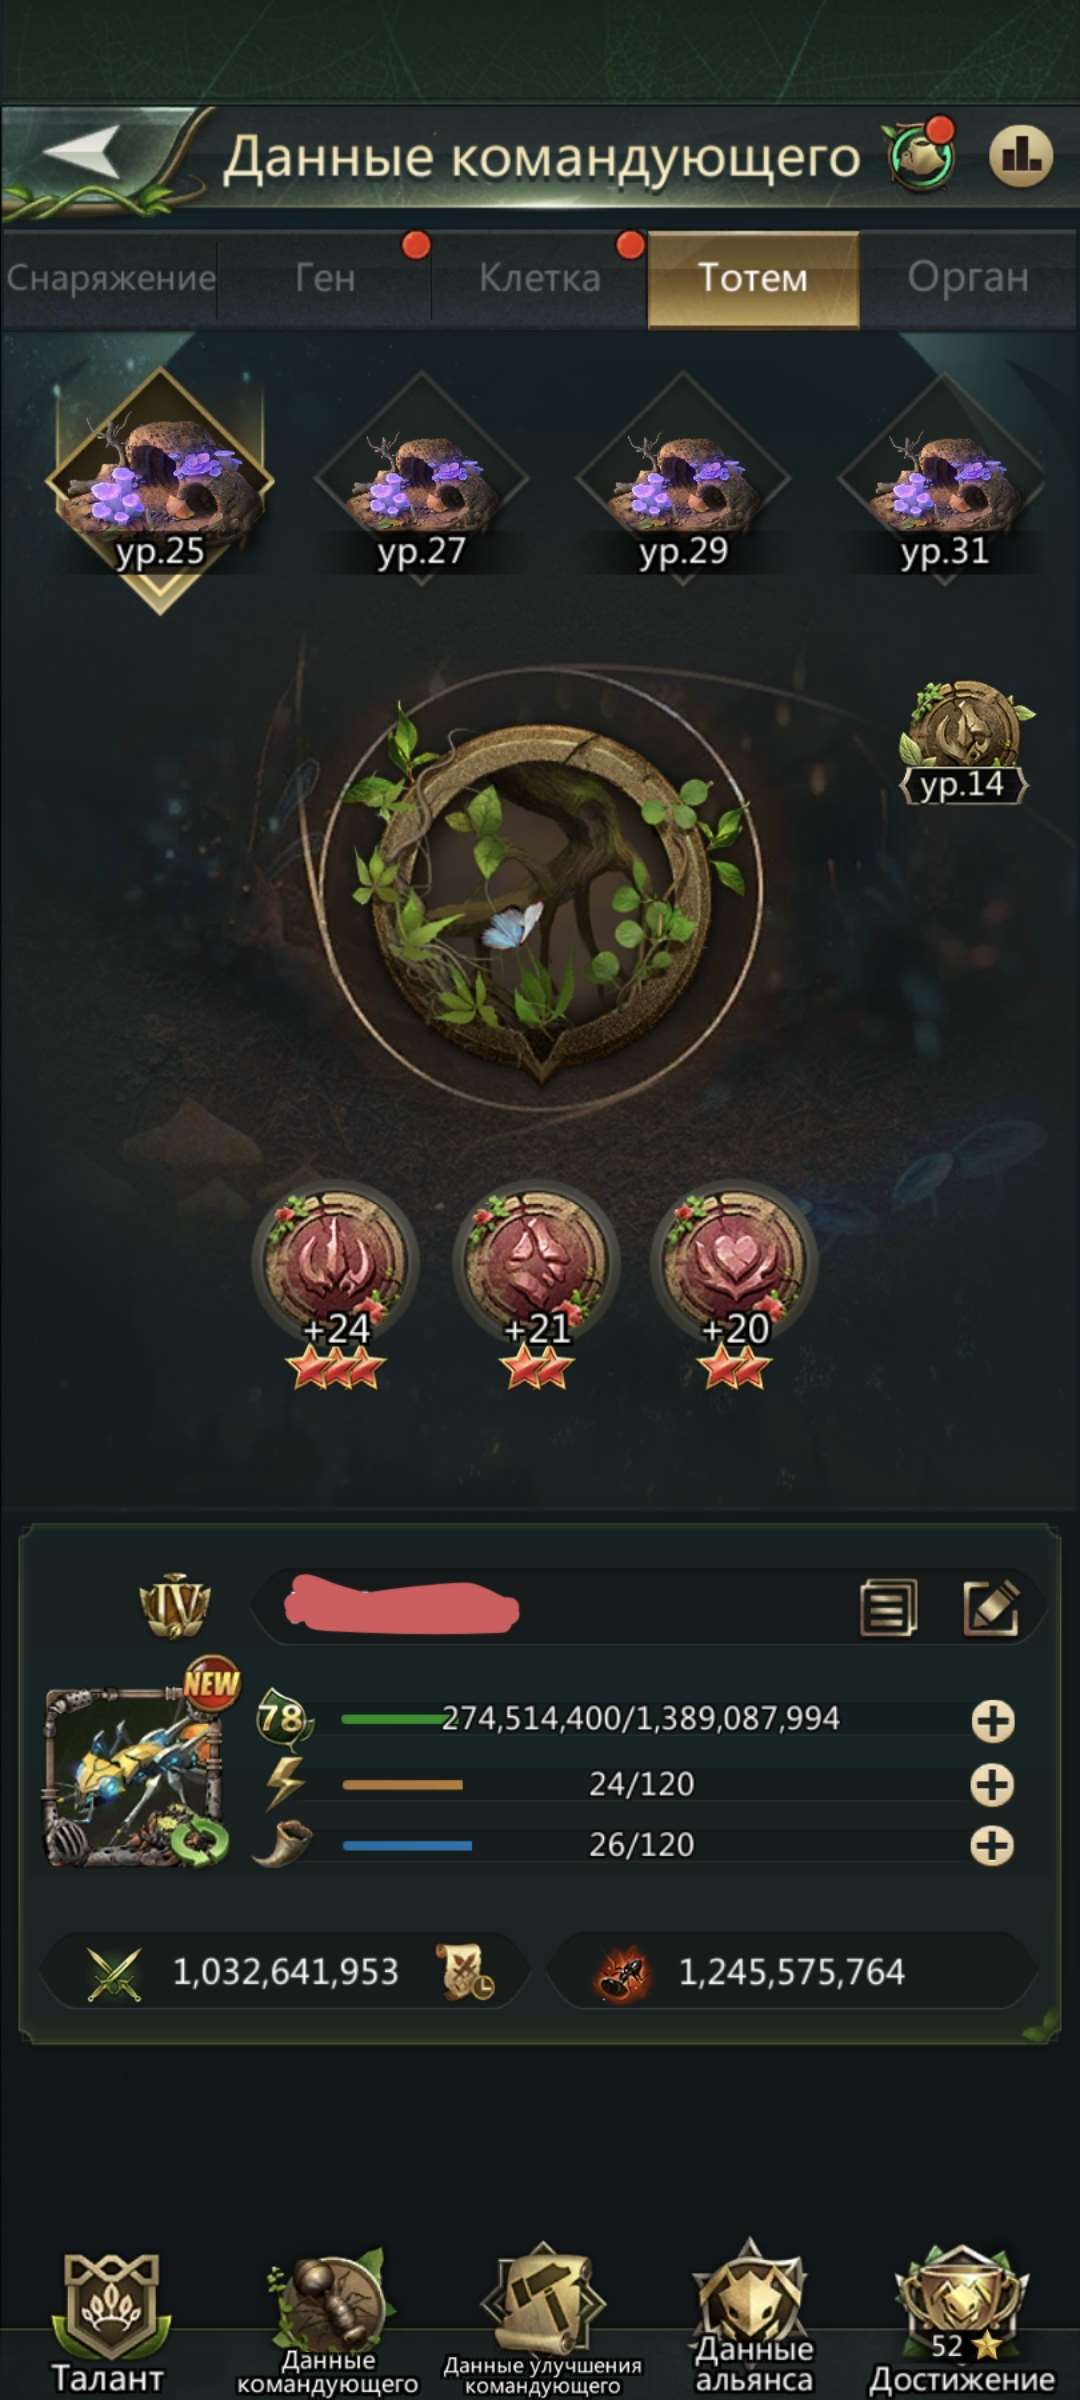Screen dimensions: 1080x2400
Task: Tap the back arrow icon
Action: pos(82,153)
